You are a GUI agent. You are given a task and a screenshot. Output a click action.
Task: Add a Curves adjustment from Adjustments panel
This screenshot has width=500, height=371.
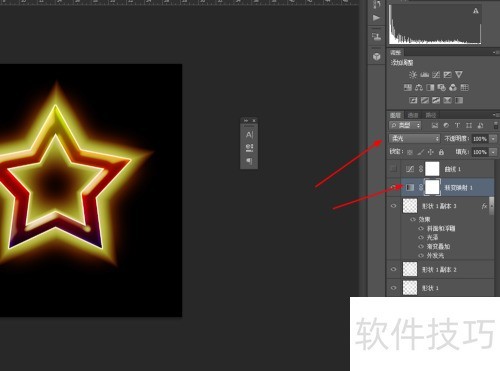tap(436, 75)
